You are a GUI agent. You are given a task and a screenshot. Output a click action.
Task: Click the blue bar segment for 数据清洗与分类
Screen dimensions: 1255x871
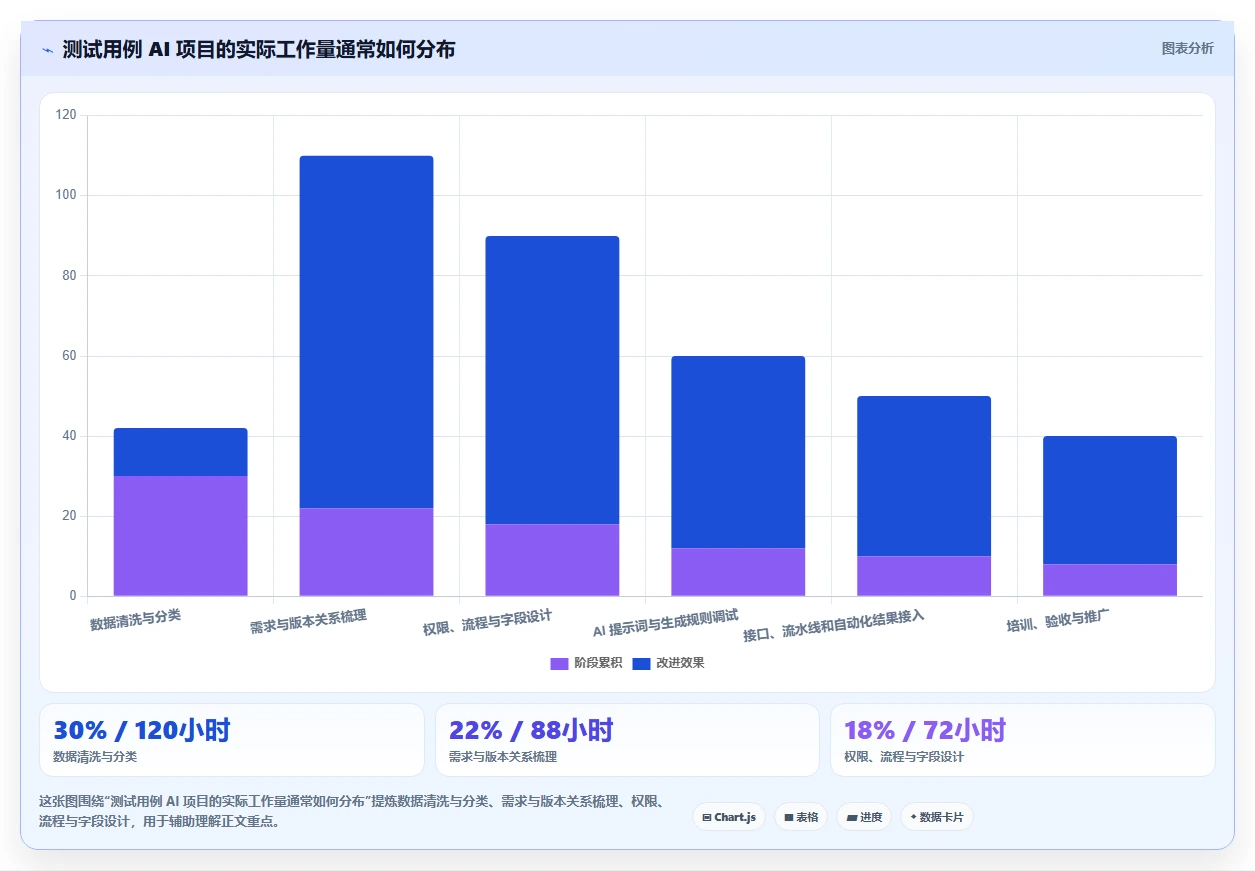(x=181, y=452)
